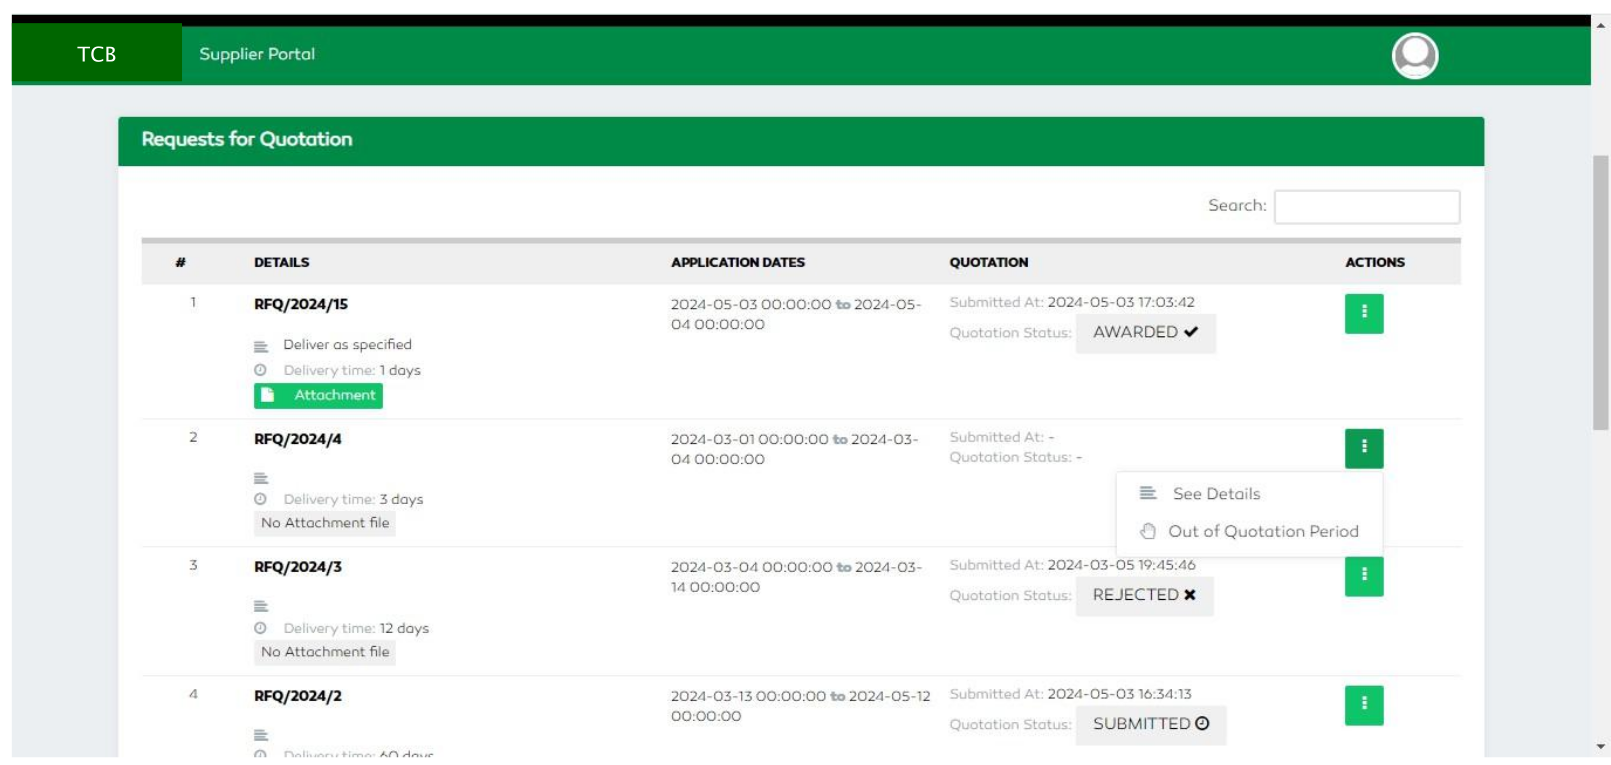Viewport: 1611px width, 765px height.
Task: Click 'Submitted At: 2024-05-03 17:03:42' text
Action: [x=1072, y=302]
